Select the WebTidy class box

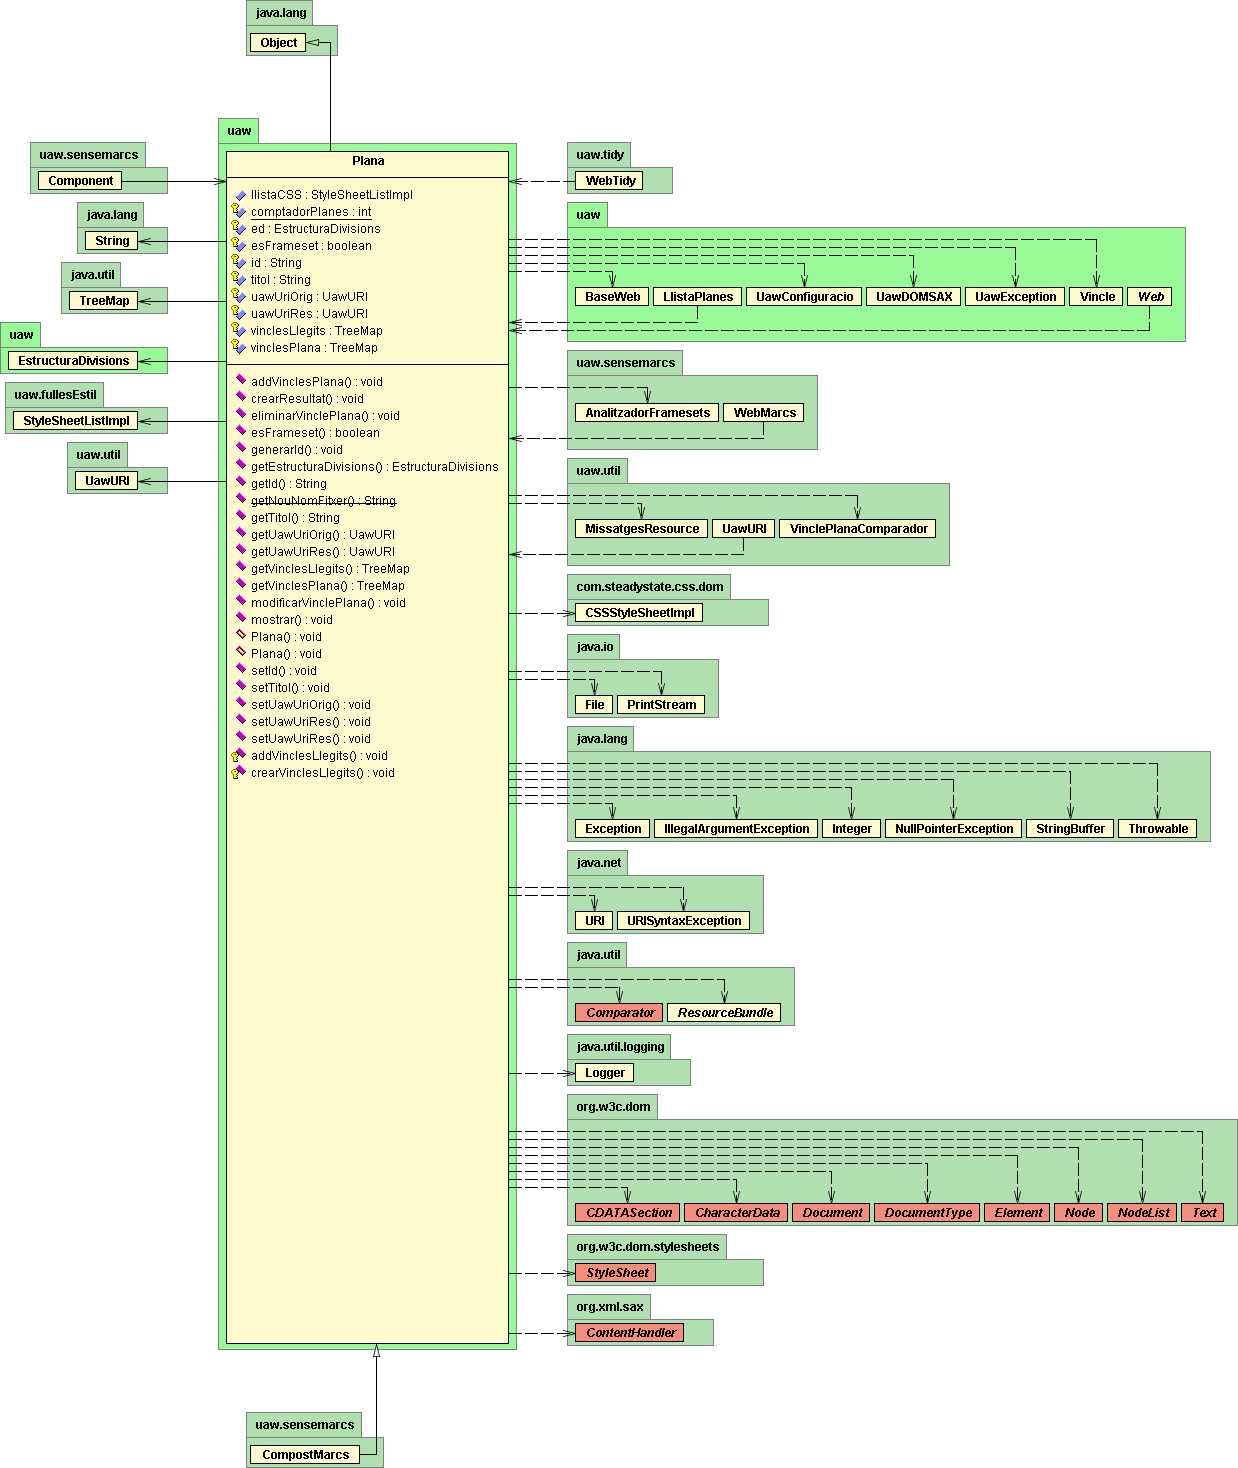(x=609, y=181)
